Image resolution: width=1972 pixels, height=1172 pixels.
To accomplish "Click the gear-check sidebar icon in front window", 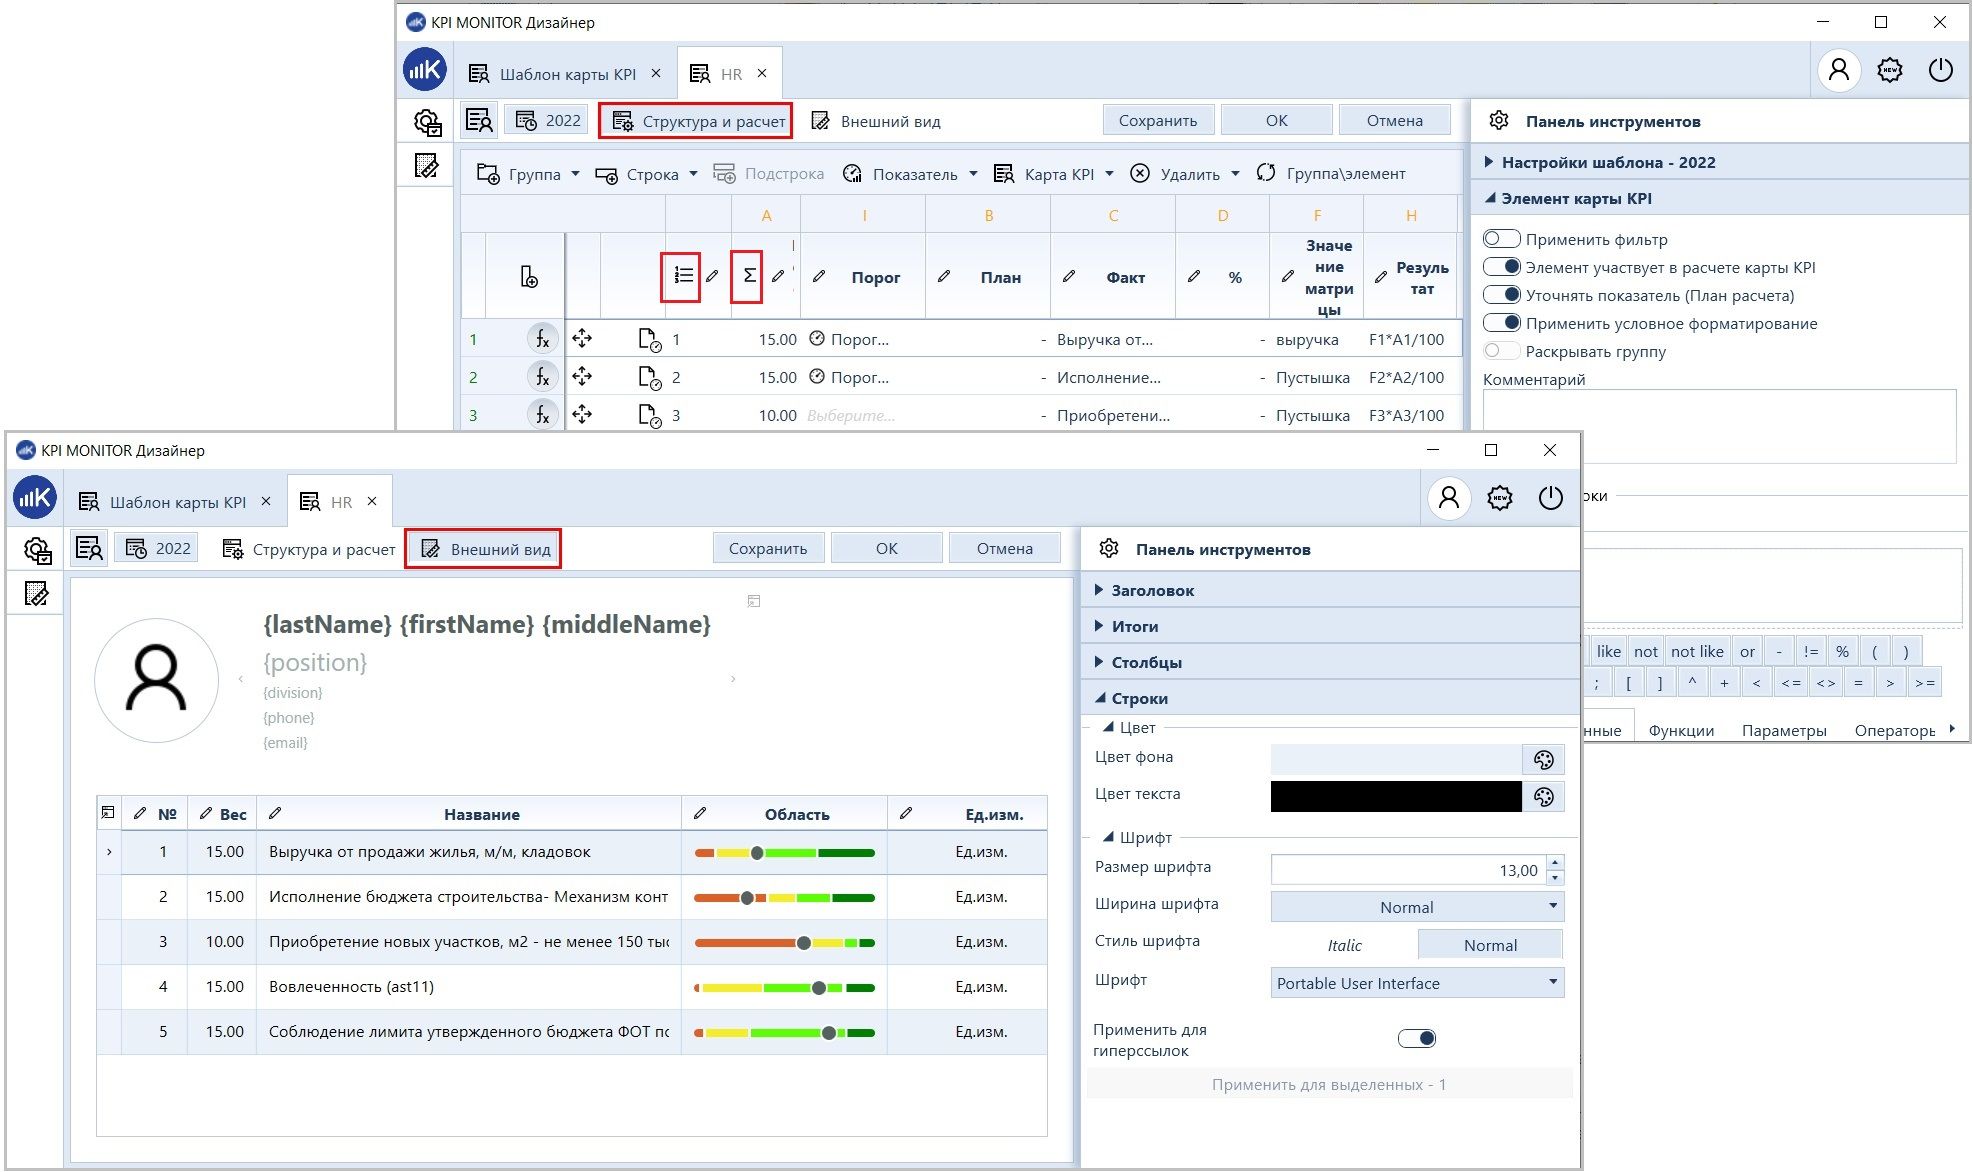I will 37,550.
